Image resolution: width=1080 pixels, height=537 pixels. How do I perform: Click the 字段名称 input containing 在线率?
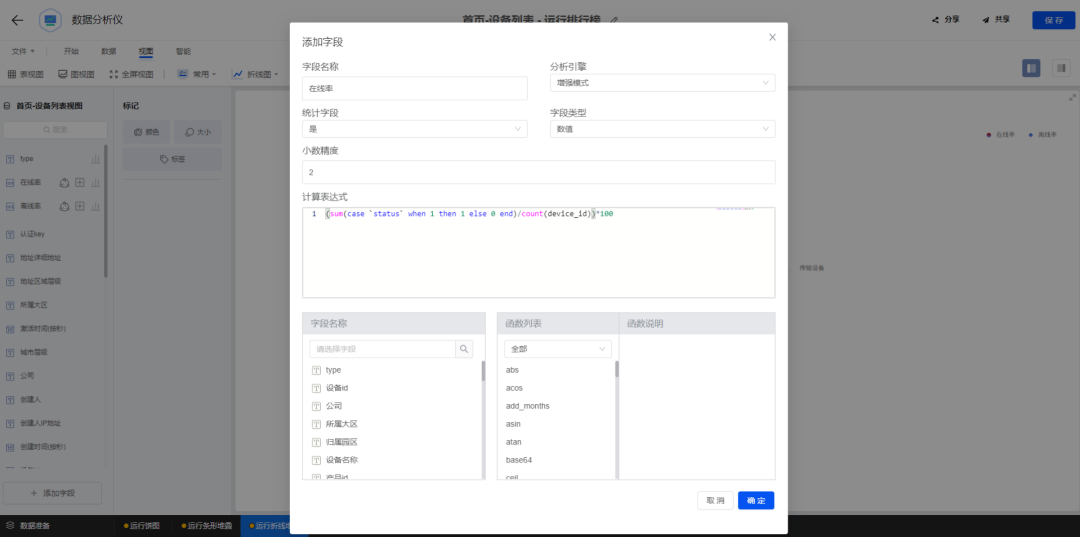click(415, 88)
